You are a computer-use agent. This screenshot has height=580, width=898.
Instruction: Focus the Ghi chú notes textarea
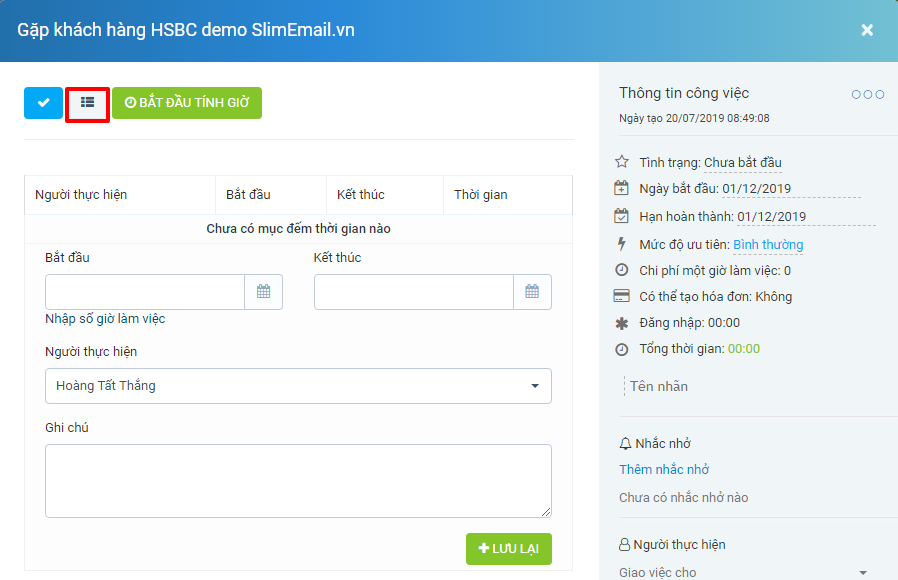(x=298, y=481)
